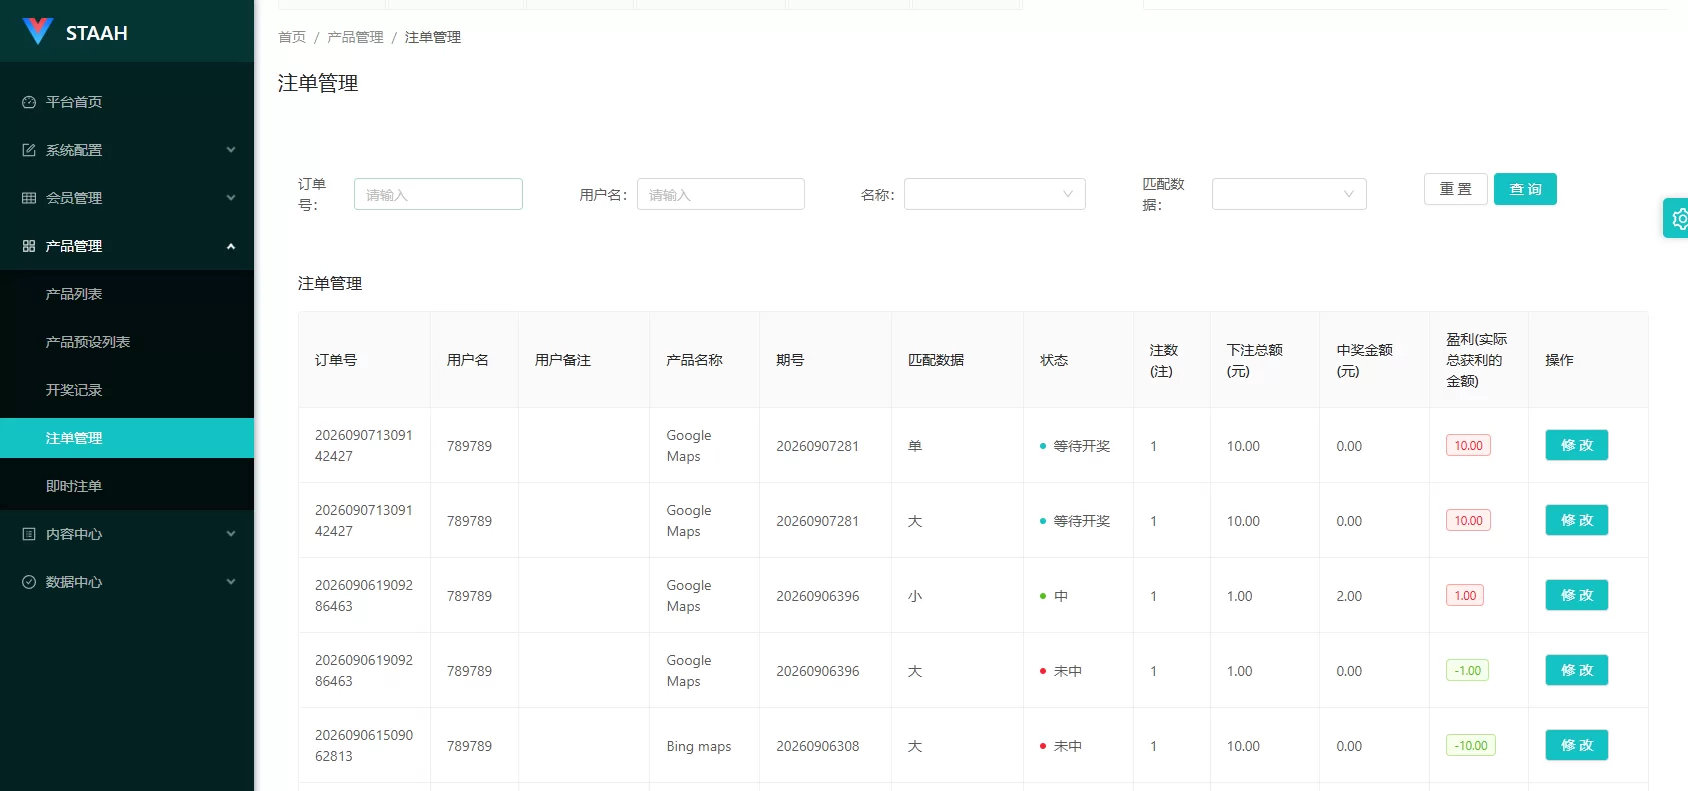Click 修改 for the Bing maps row
Viewport: 1688px width, 791px height.
click(x=1577, y=745)
